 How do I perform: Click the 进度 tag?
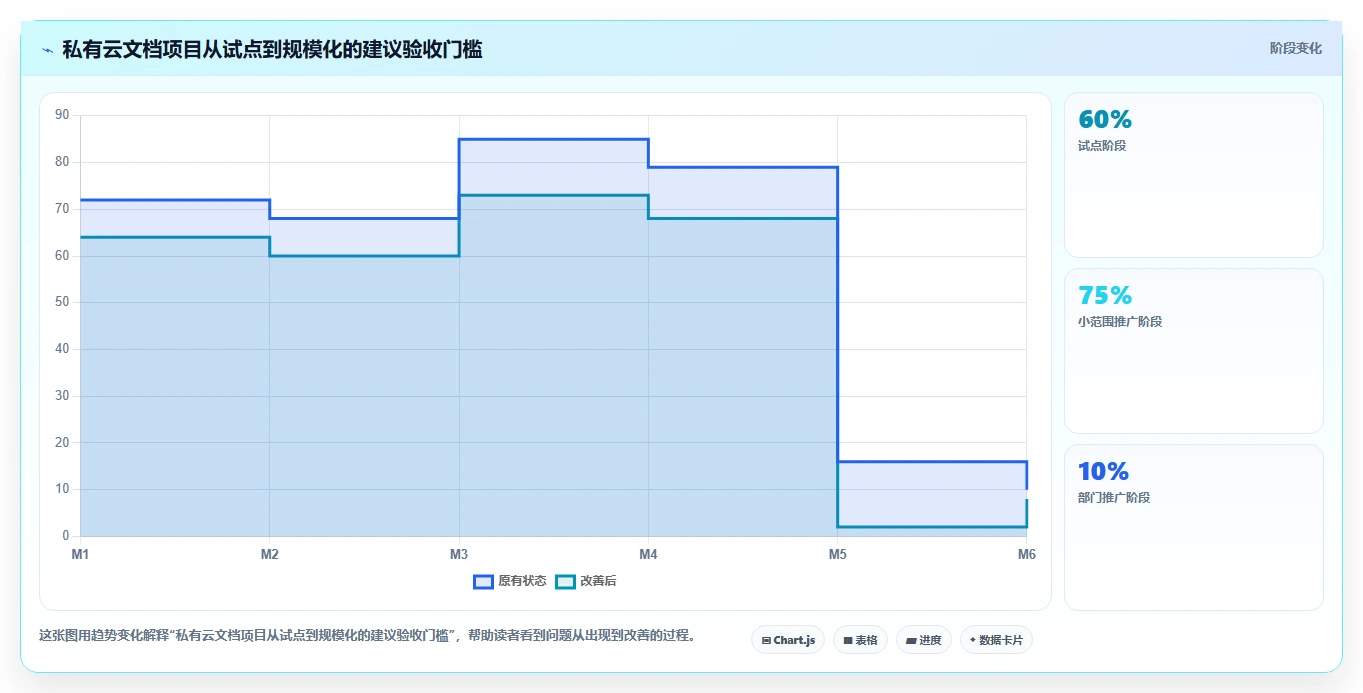[924, 640]
